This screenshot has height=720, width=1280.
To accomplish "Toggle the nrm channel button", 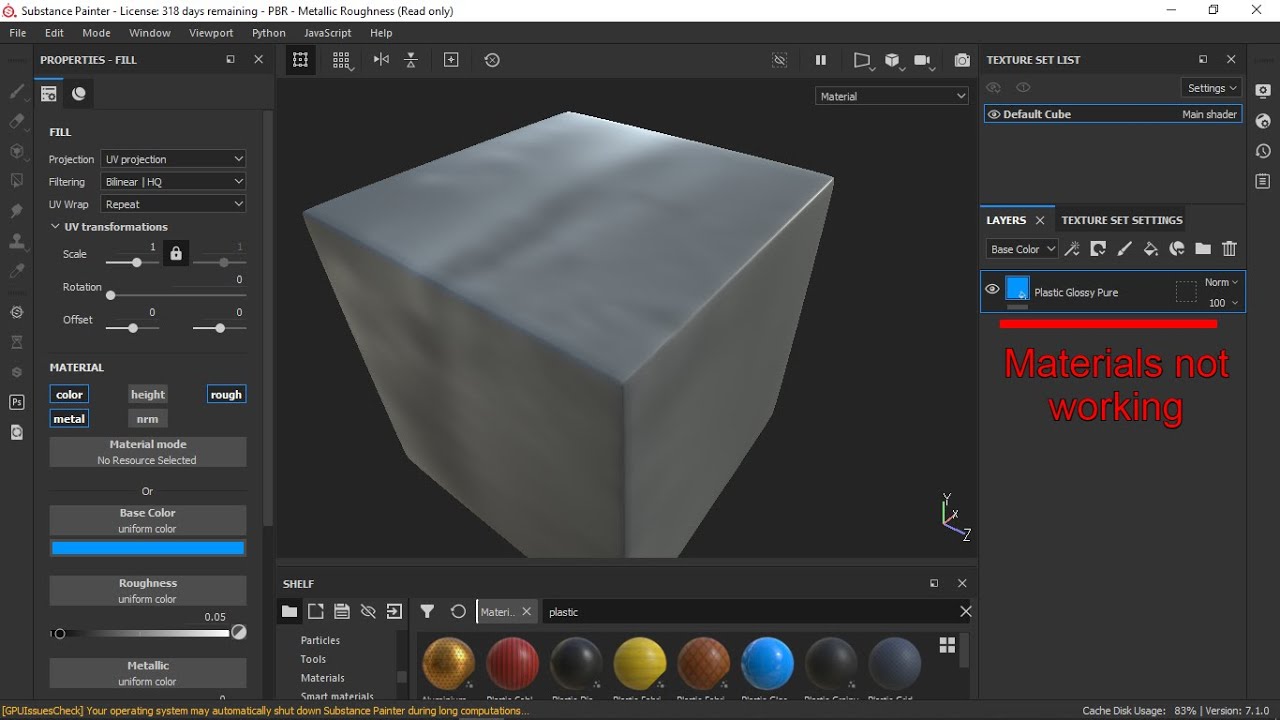I will [x=148, y=418].
